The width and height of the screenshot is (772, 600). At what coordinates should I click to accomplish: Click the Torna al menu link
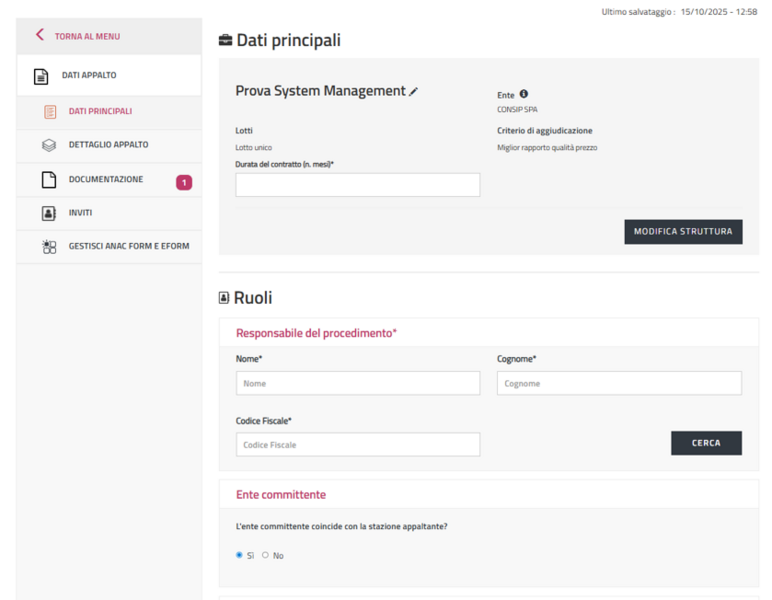click(x=87, y=36)
